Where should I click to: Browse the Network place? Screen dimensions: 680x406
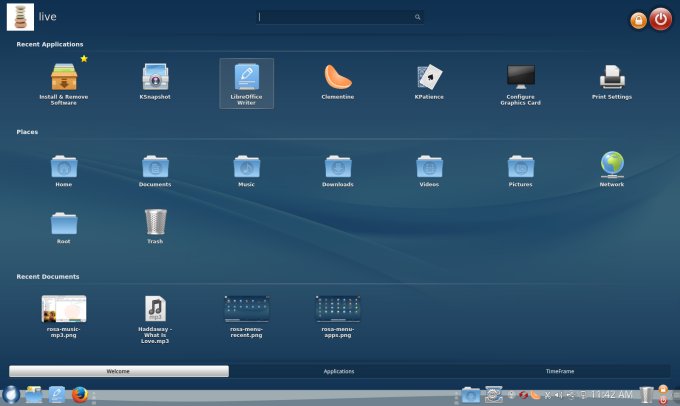coord(612,165)
